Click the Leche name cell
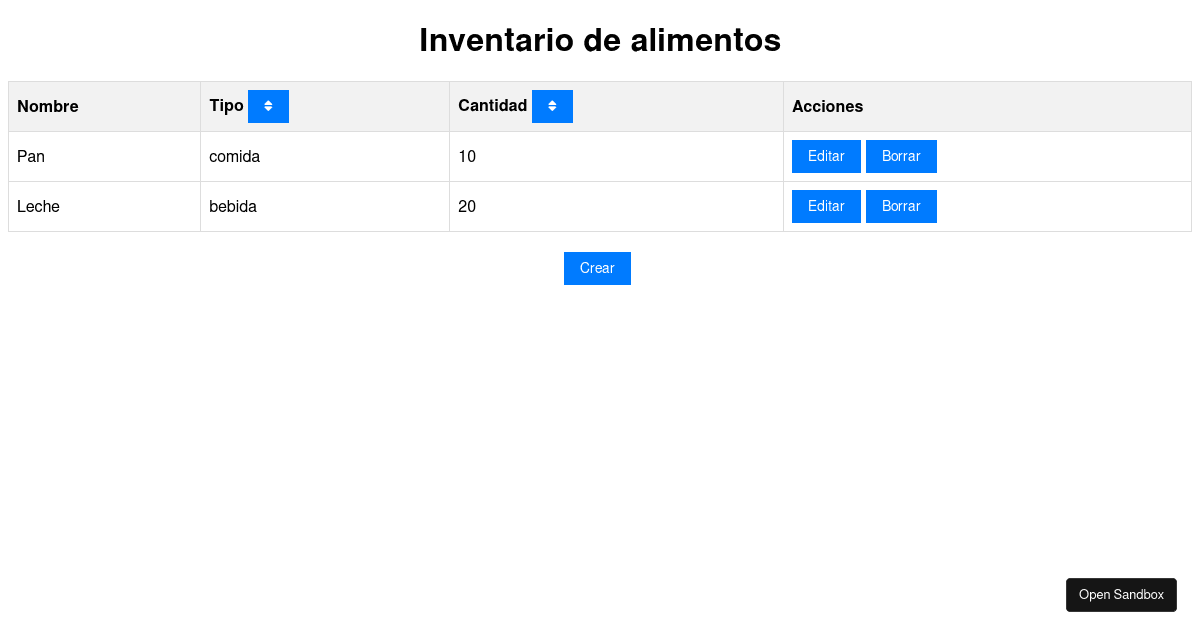 [x=105, y=207]
